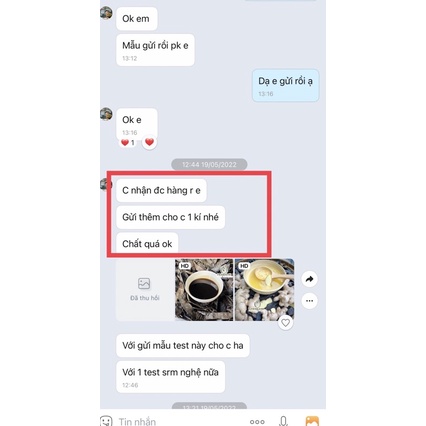This screenshot has height=426, width=426.
Task: Open the three-dot options beside photos
Action: pos(309,301)
